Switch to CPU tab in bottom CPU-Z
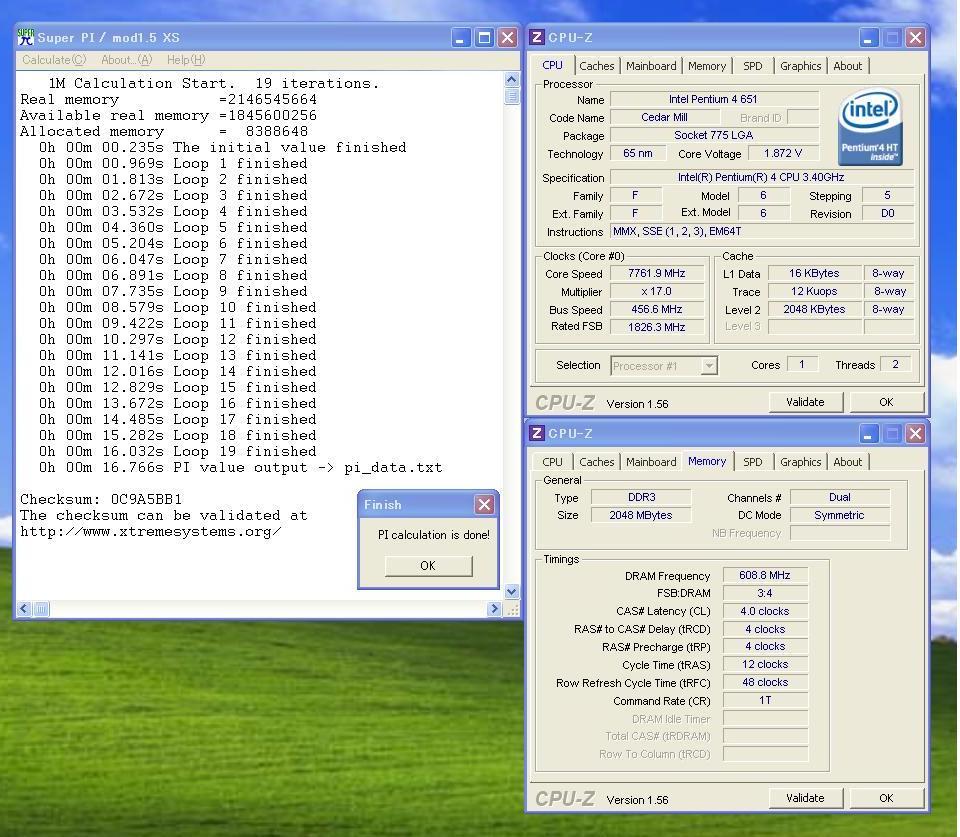Image resolution: width=960 pixels, height=837 pixels. tap(552, 462)
